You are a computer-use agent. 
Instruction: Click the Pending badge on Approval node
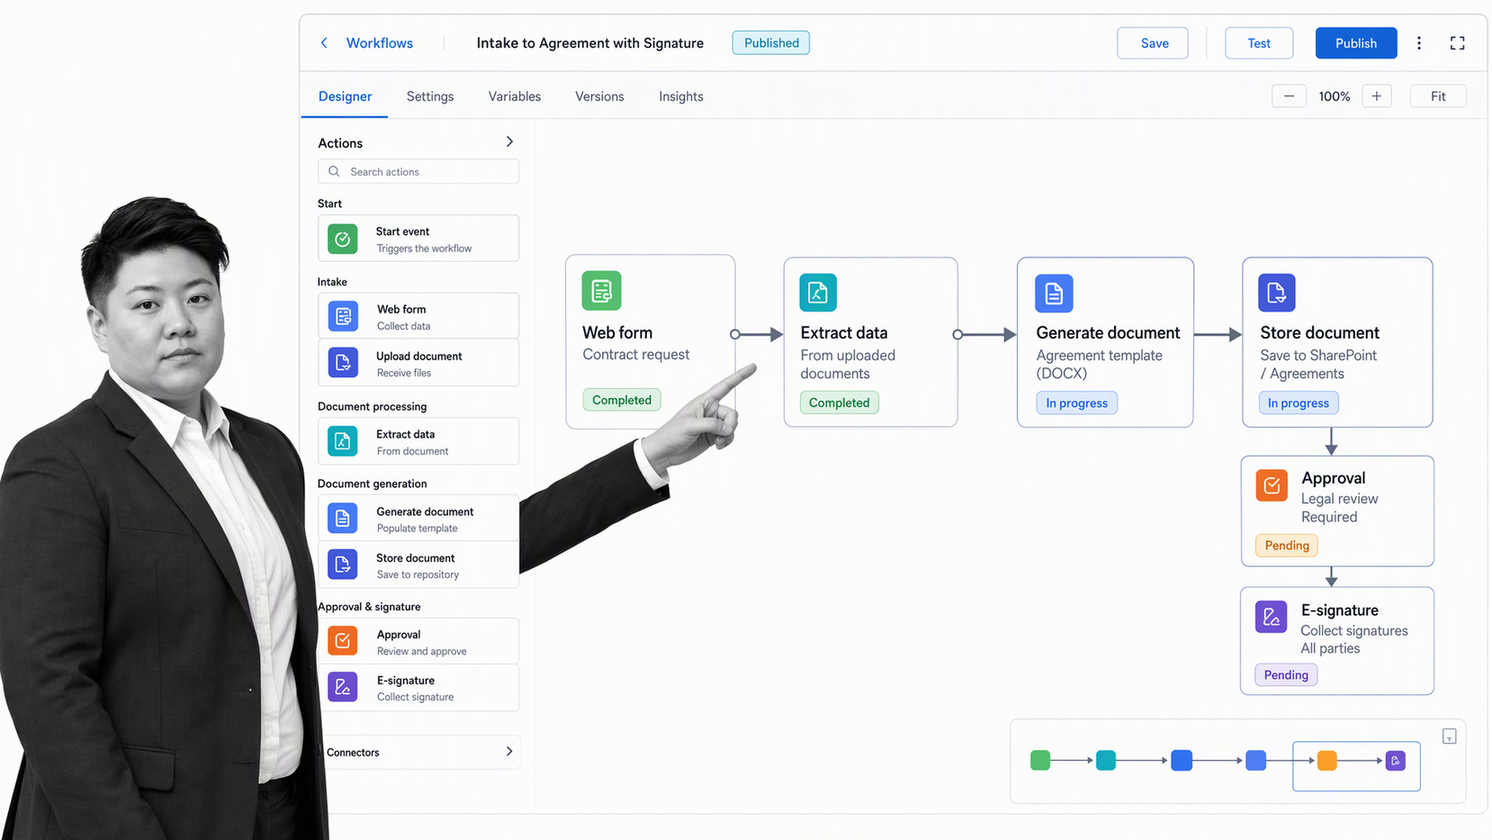coord(1287,545)
